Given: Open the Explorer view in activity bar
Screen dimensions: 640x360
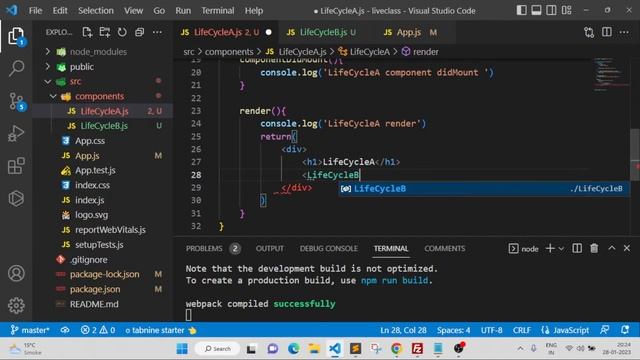Looking at the screenshot, I should point(16,37).
